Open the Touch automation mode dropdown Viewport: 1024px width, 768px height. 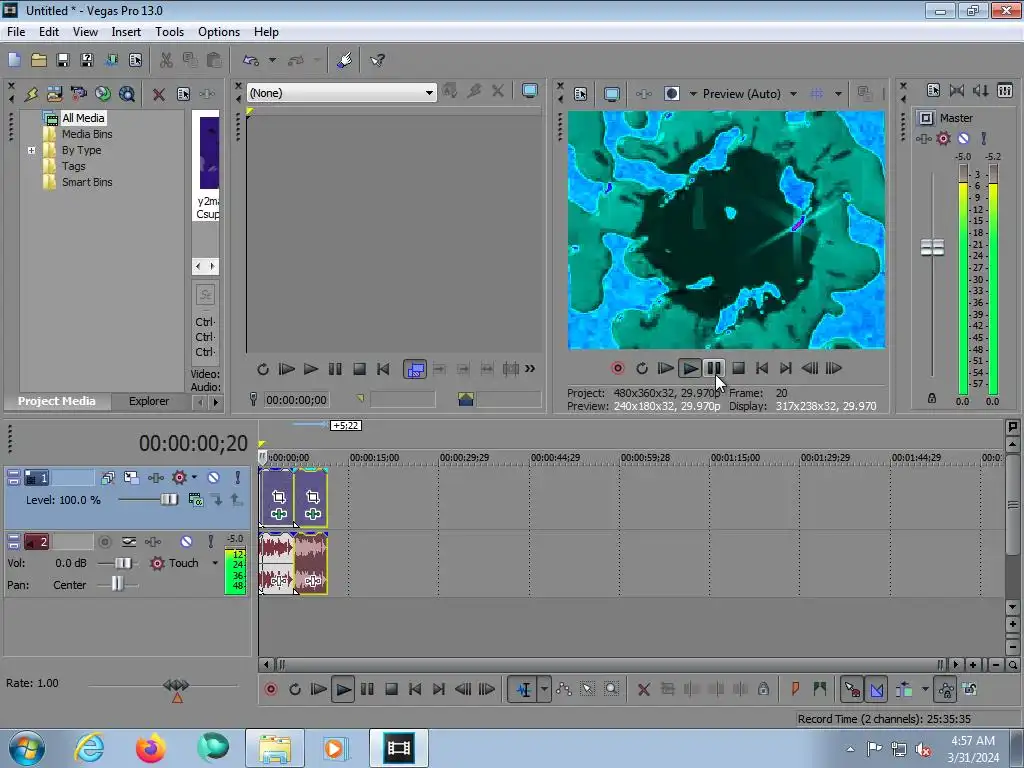click(x=214, y=563)
